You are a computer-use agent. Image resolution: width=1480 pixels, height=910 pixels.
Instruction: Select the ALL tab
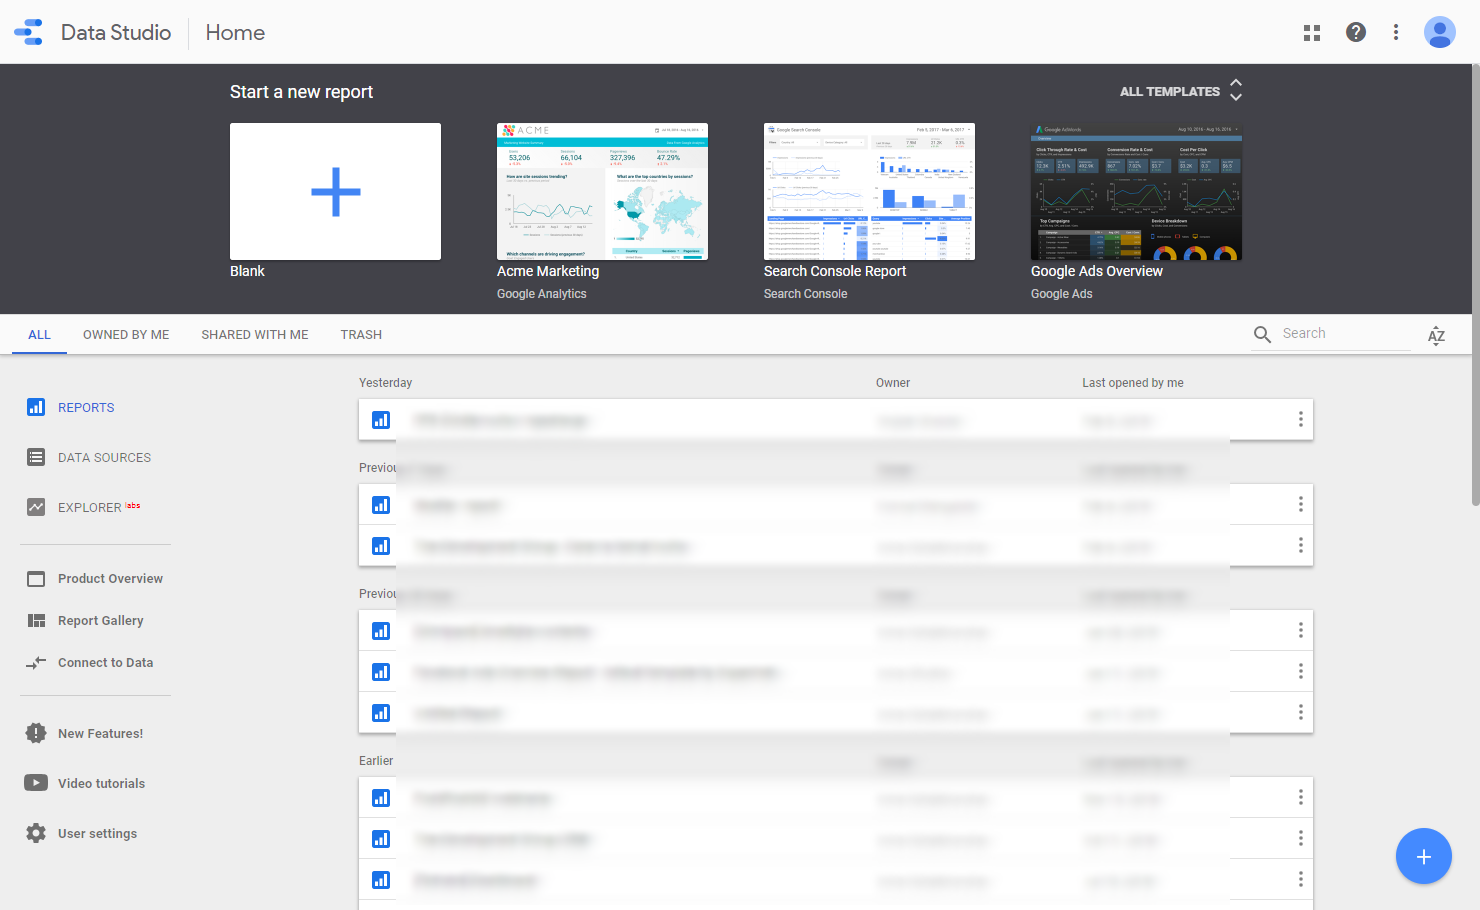(39, 335)
